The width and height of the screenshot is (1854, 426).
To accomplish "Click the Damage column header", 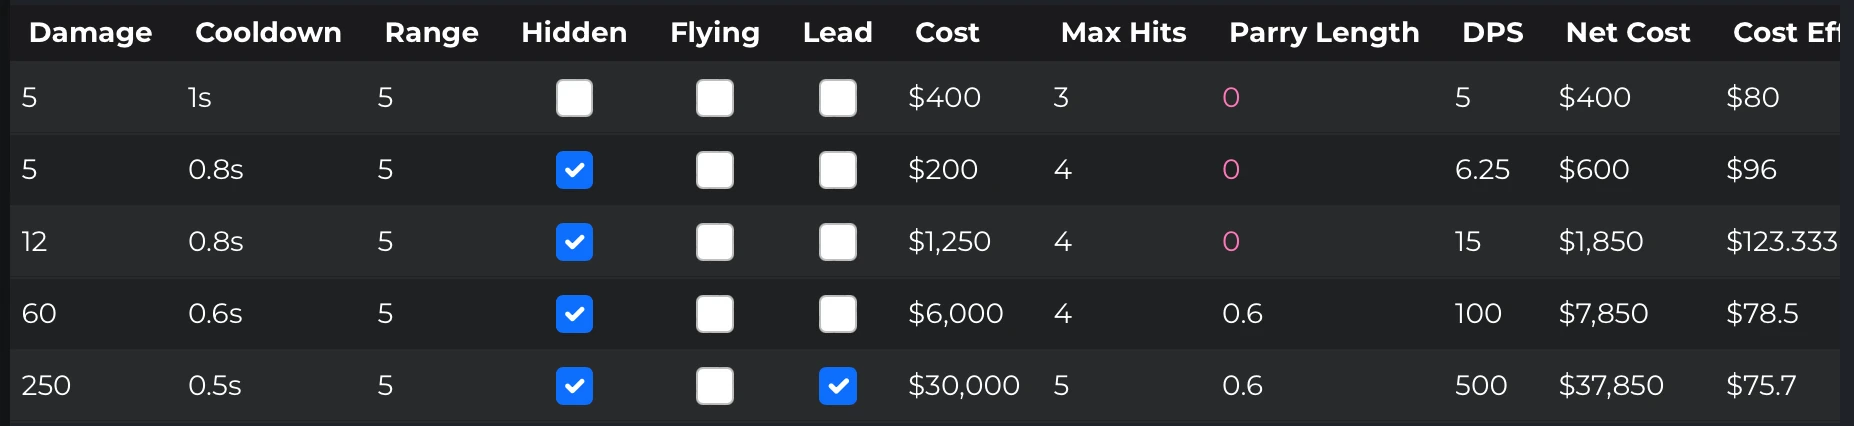I will pyautogui.click(x=91, y=33).
